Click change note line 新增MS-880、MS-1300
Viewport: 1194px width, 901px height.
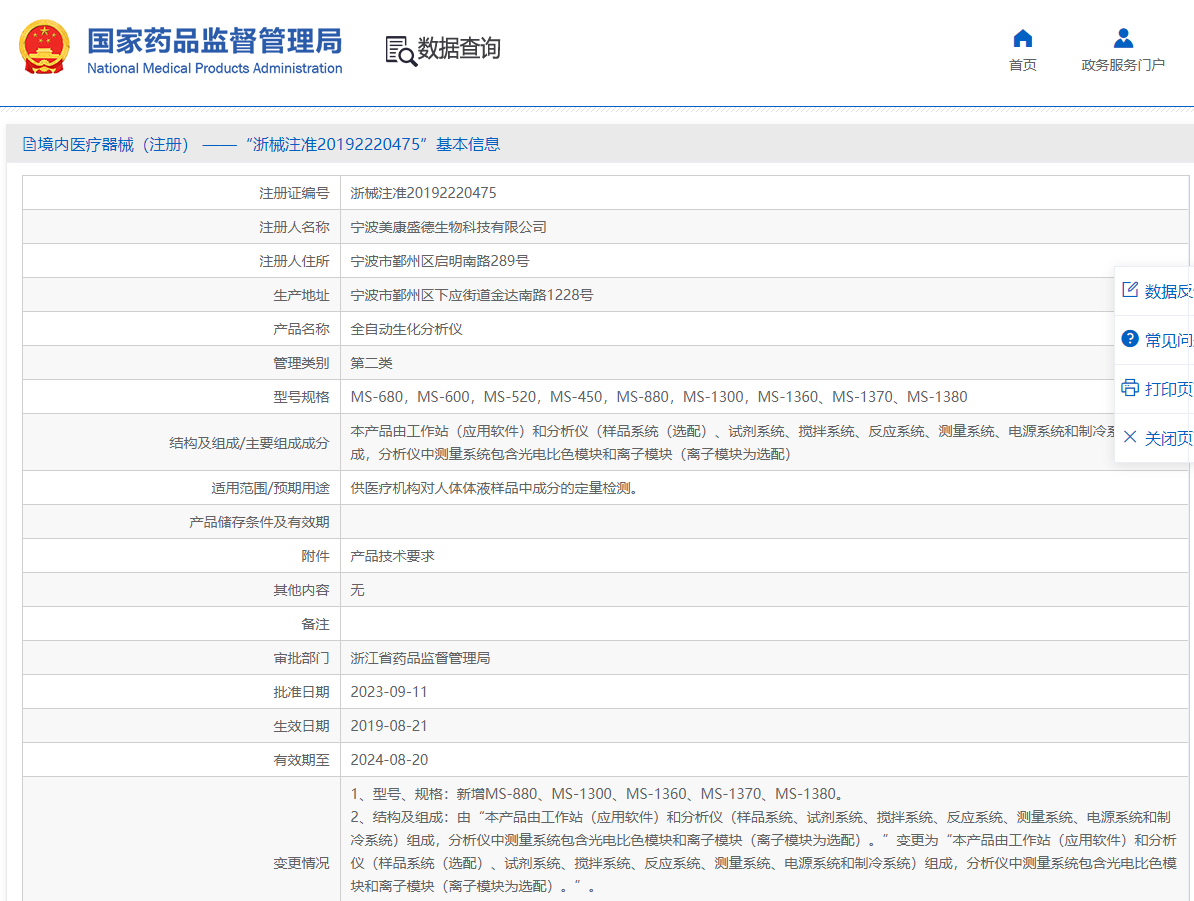[x=597, y=794]
